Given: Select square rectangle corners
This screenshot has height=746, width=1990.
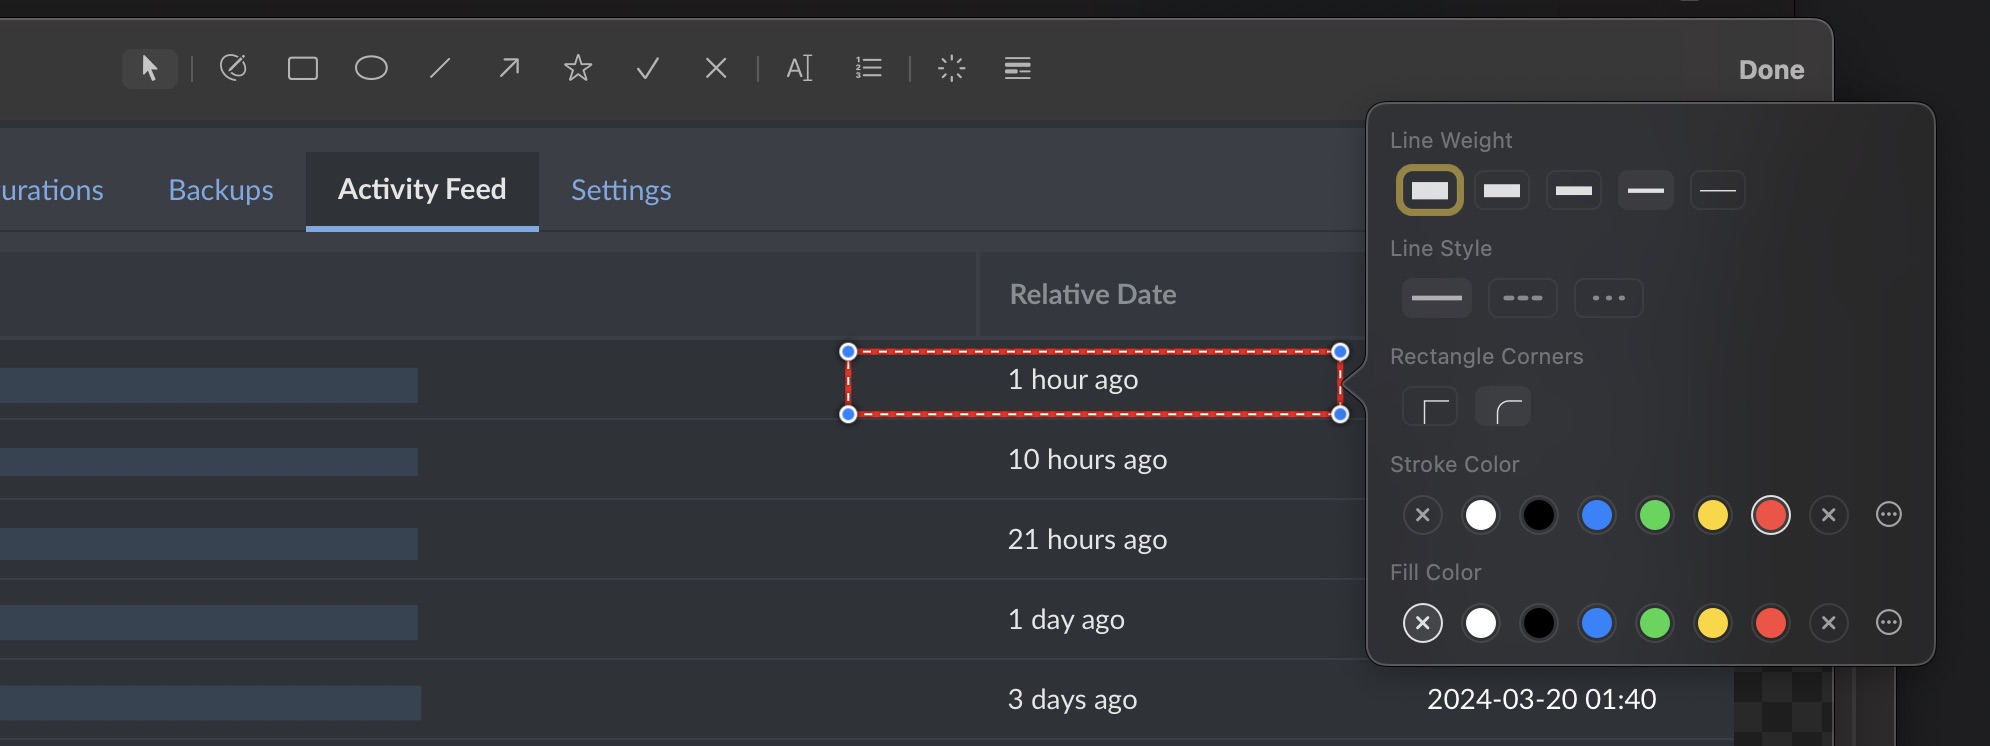Looking at the screenshot, I should (x=1430, y=406).
